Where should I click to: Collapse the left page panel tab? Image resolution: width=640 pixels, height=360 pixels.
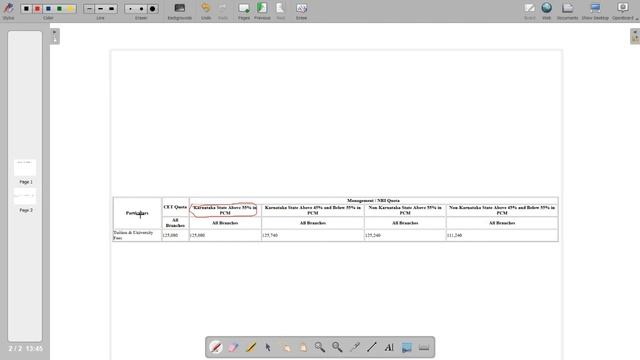coord(55,36)
